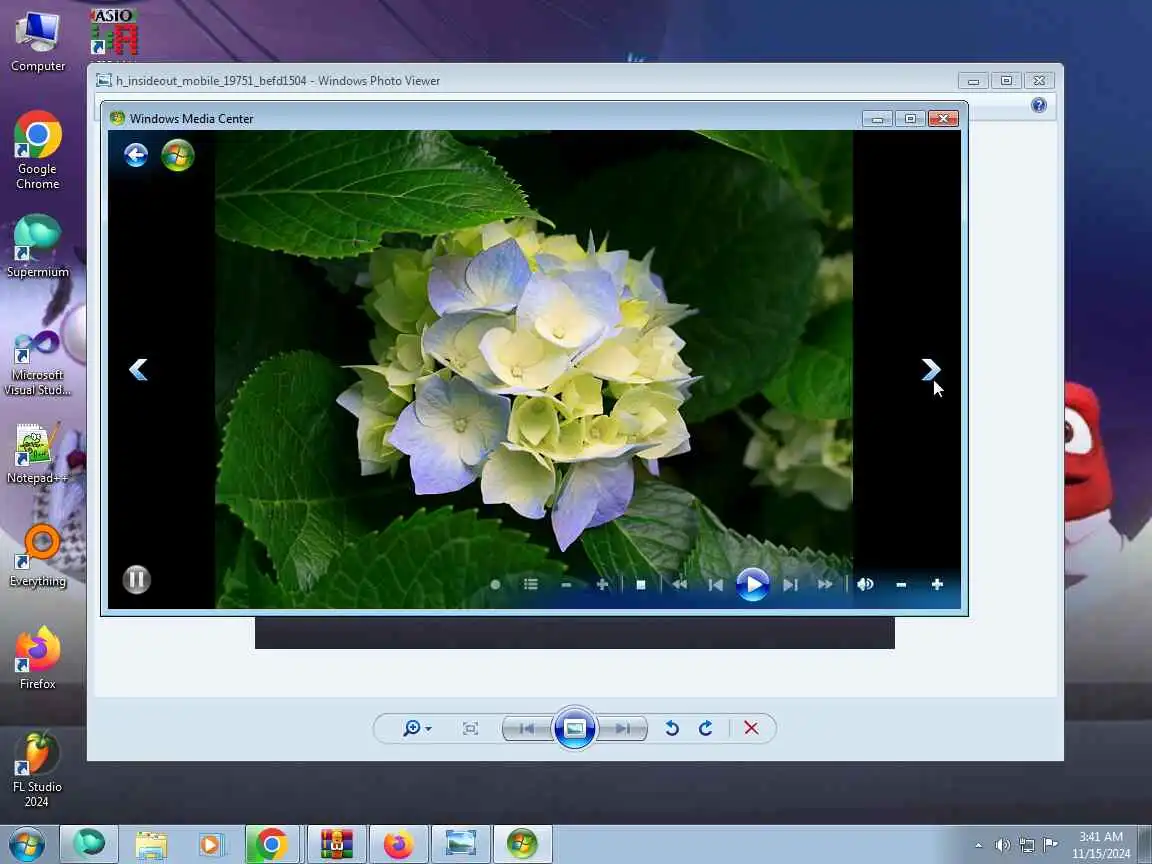Click WinRAR in the taskbar
Screen dimensions: 1152x864
pos(336,844)
